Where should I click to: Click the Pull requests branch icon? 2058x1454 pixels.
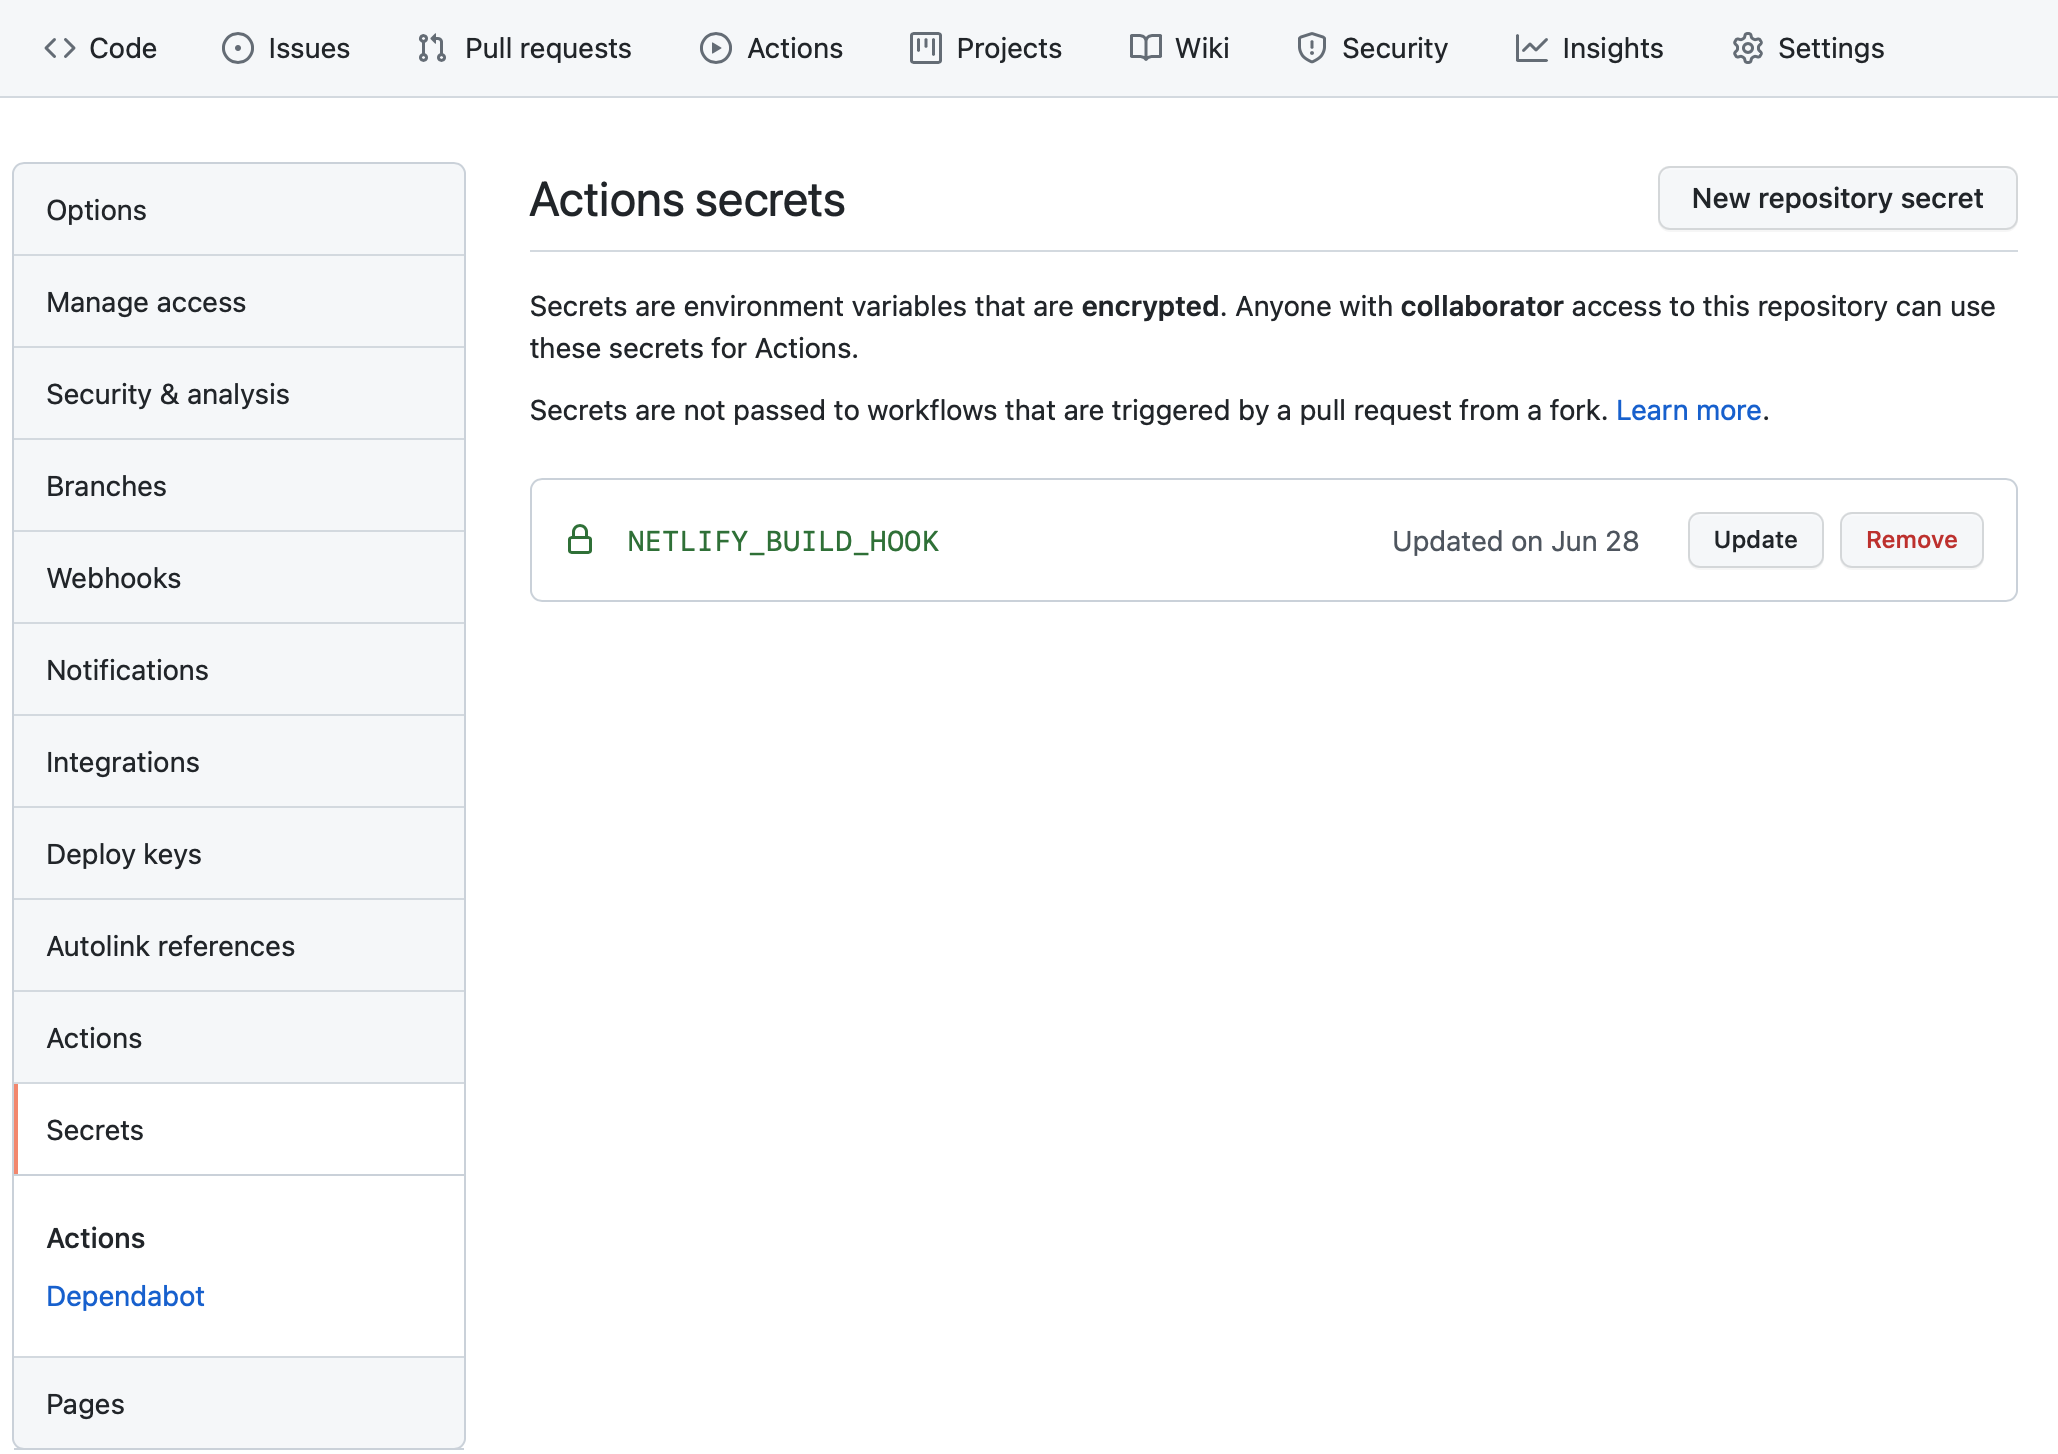(431, 47)
